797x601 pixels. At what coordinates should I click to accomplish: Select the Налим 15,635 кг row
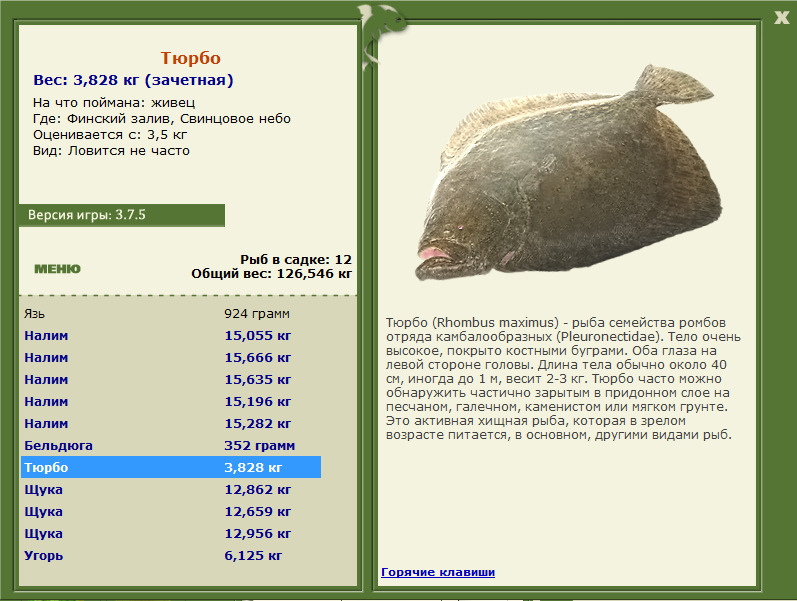171,379
